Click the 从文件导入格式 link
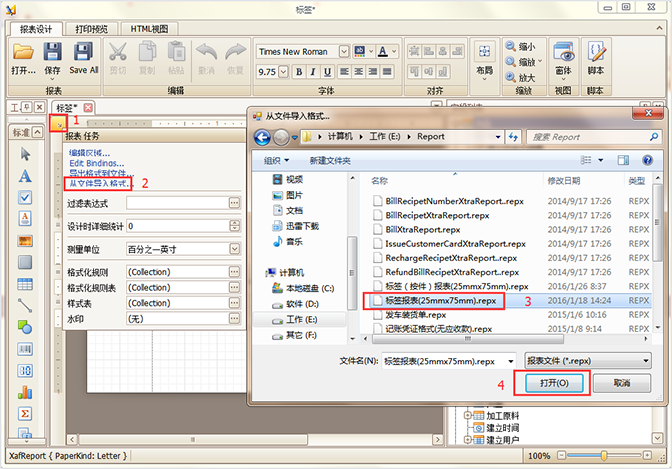 99,183
